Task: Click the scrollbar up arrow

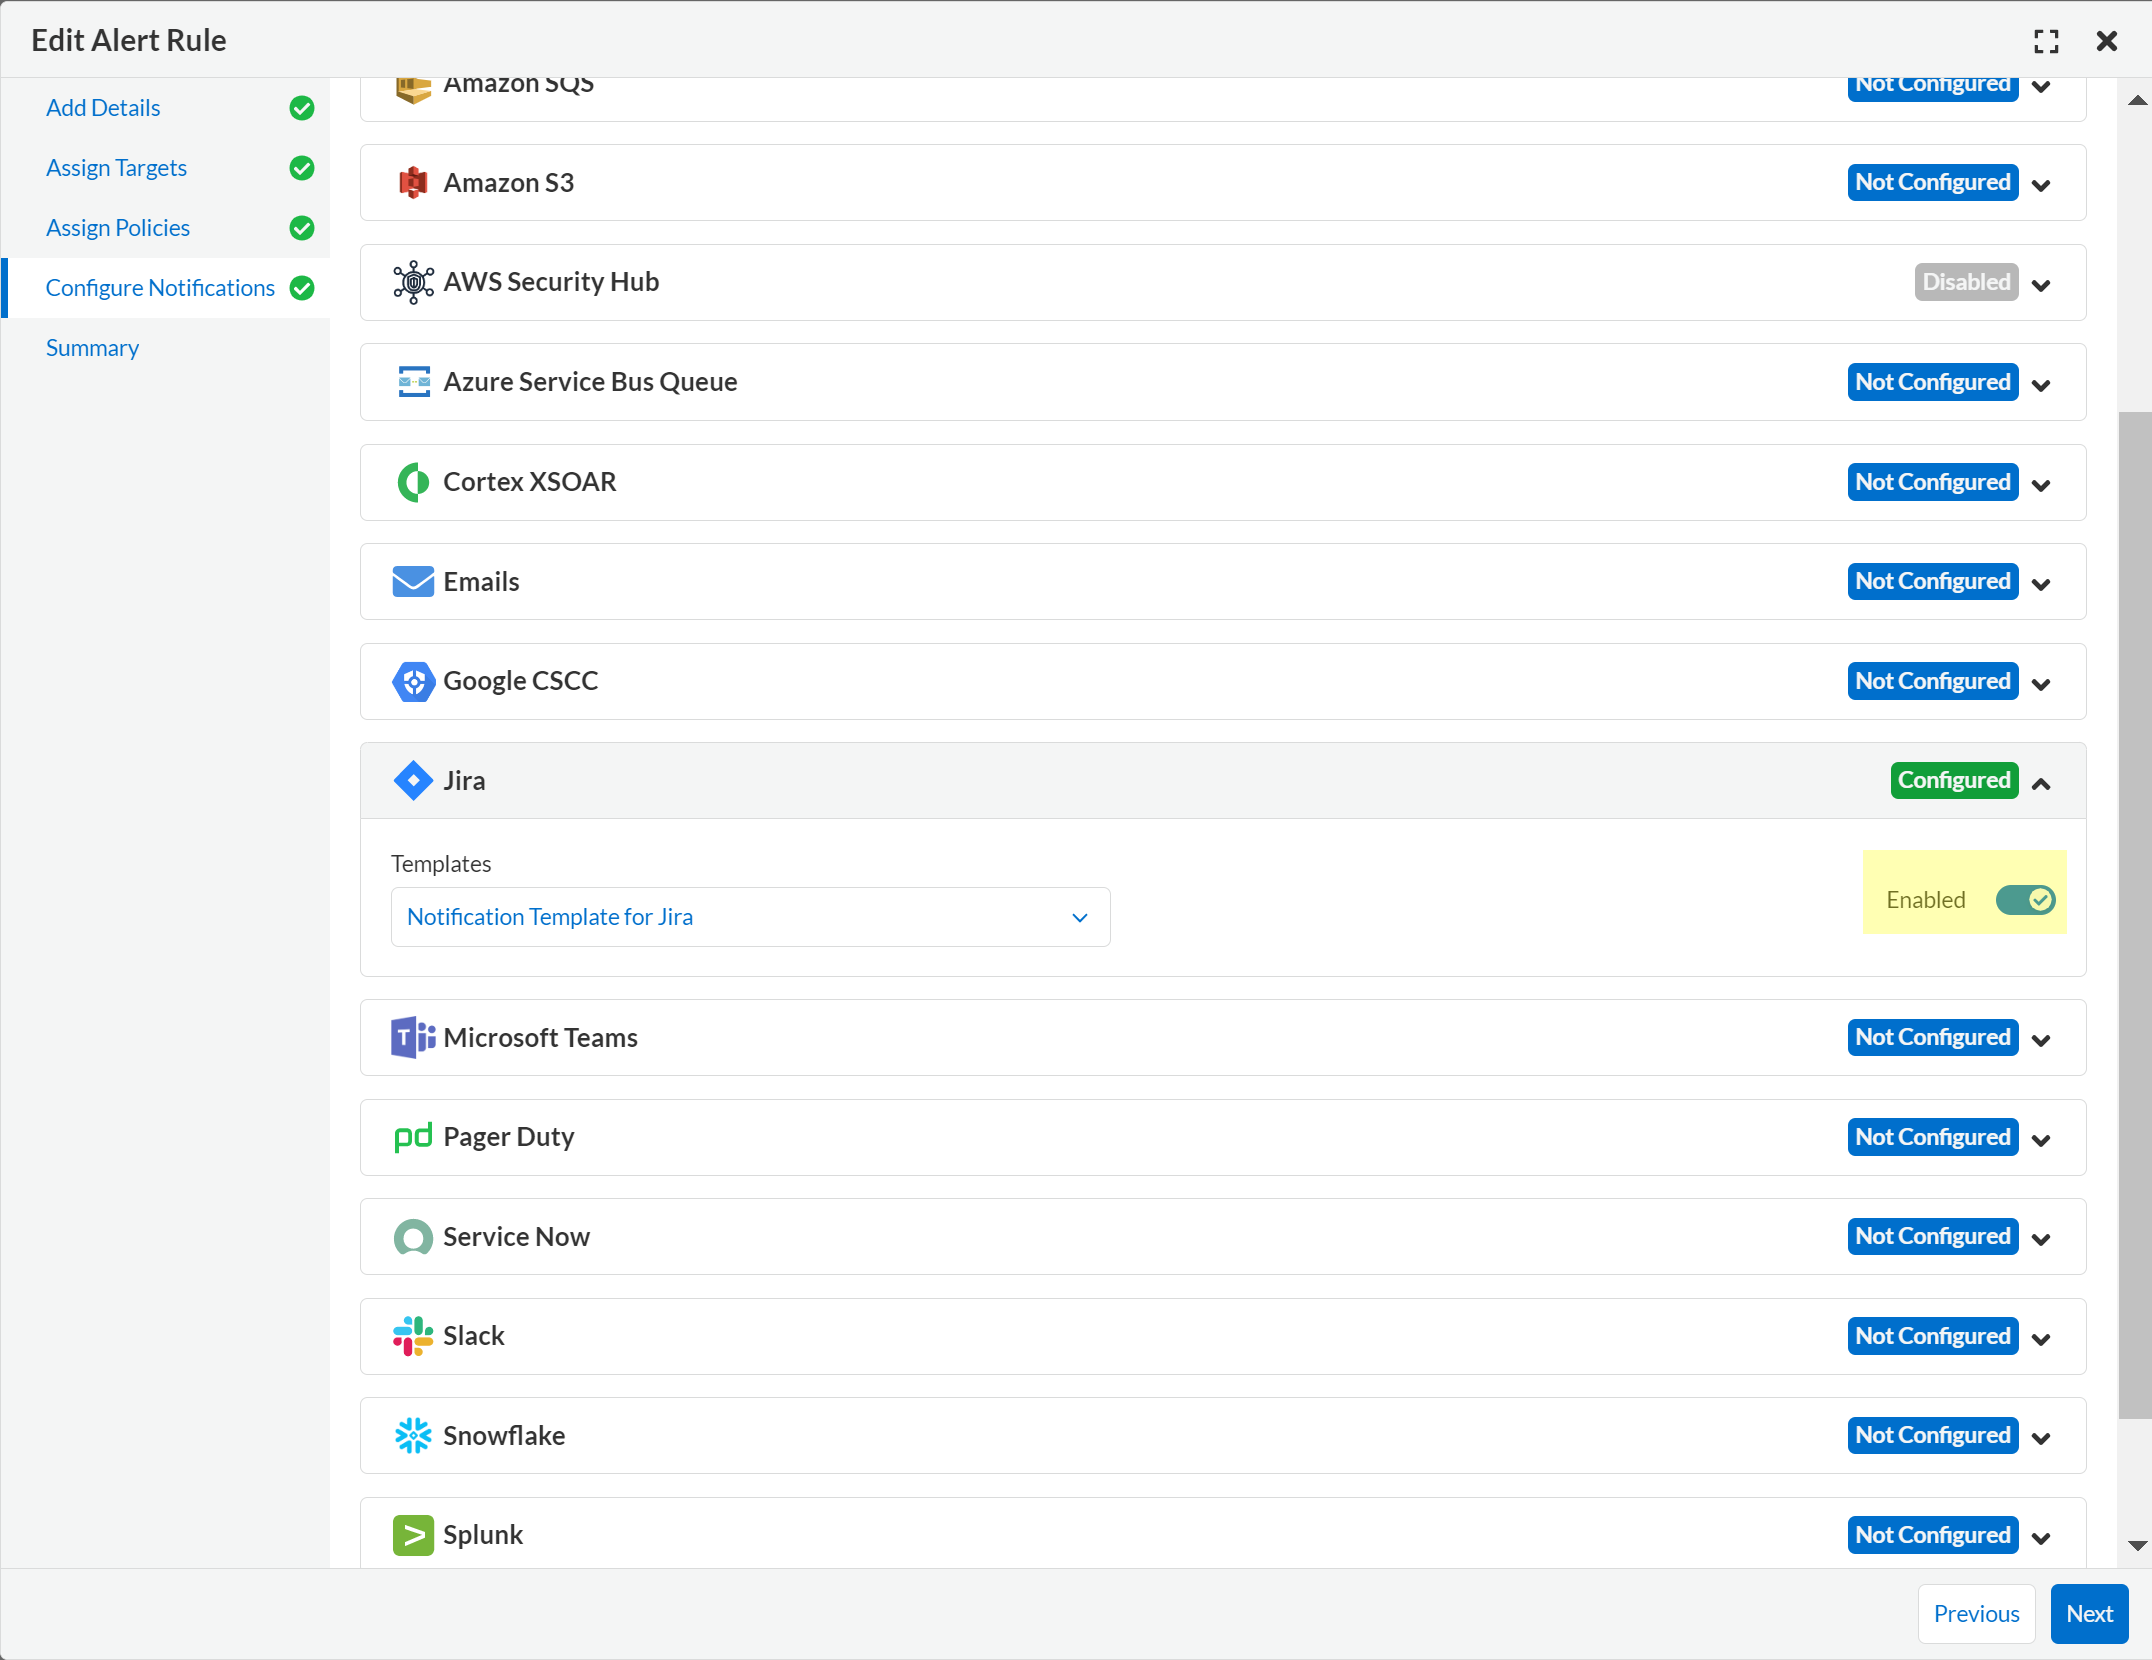Action: (2137, 100)
